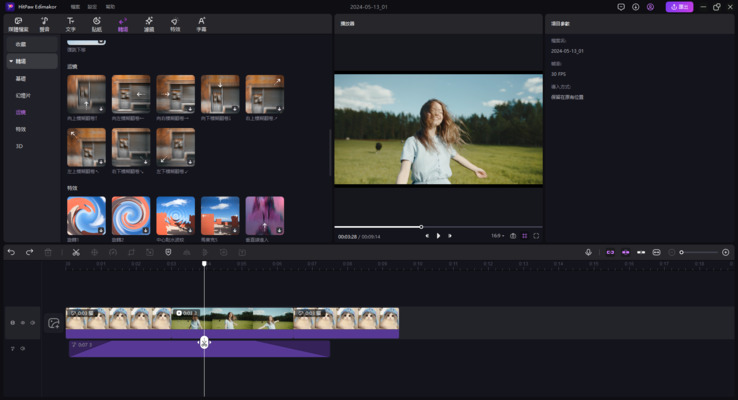Open the purple user account icon

pyautogui.click(x=650, y=7)
